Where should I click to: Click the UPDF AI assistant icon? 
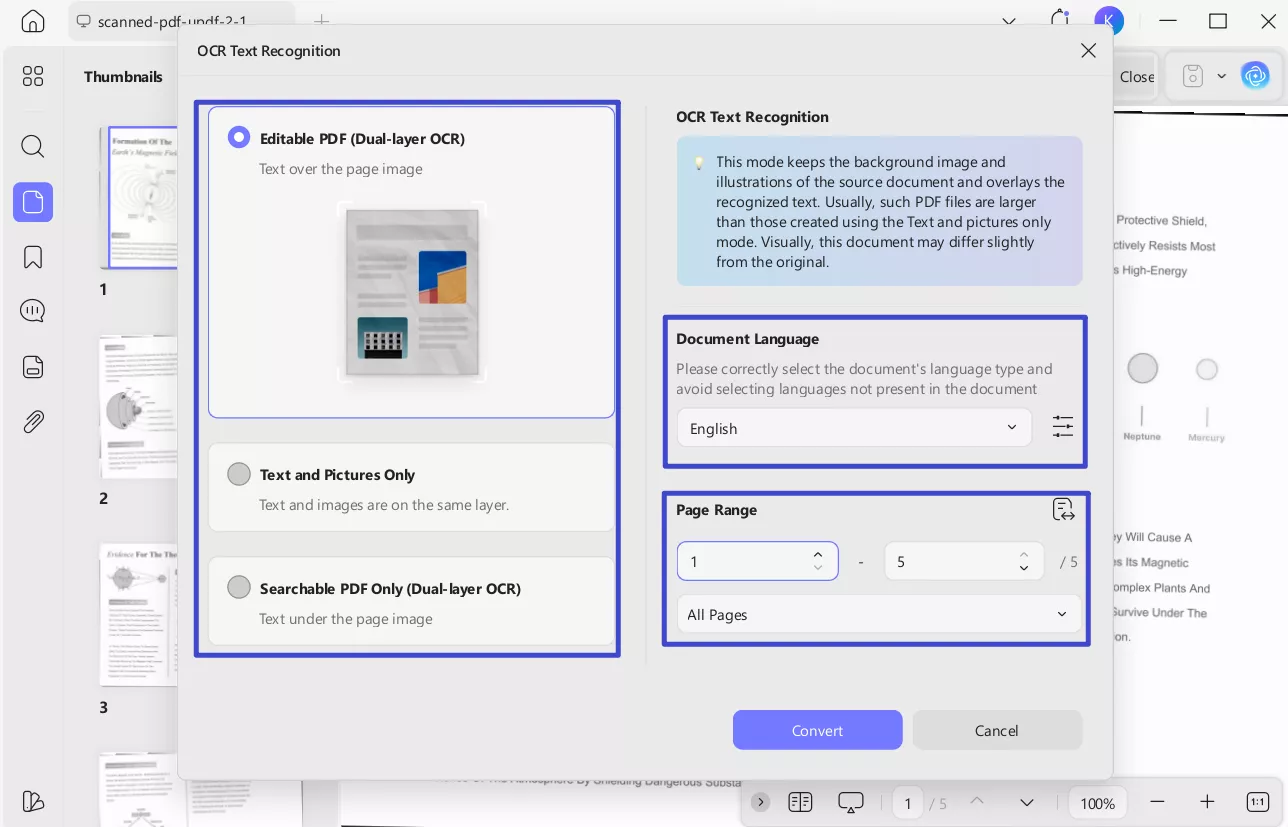[1255, 76]
